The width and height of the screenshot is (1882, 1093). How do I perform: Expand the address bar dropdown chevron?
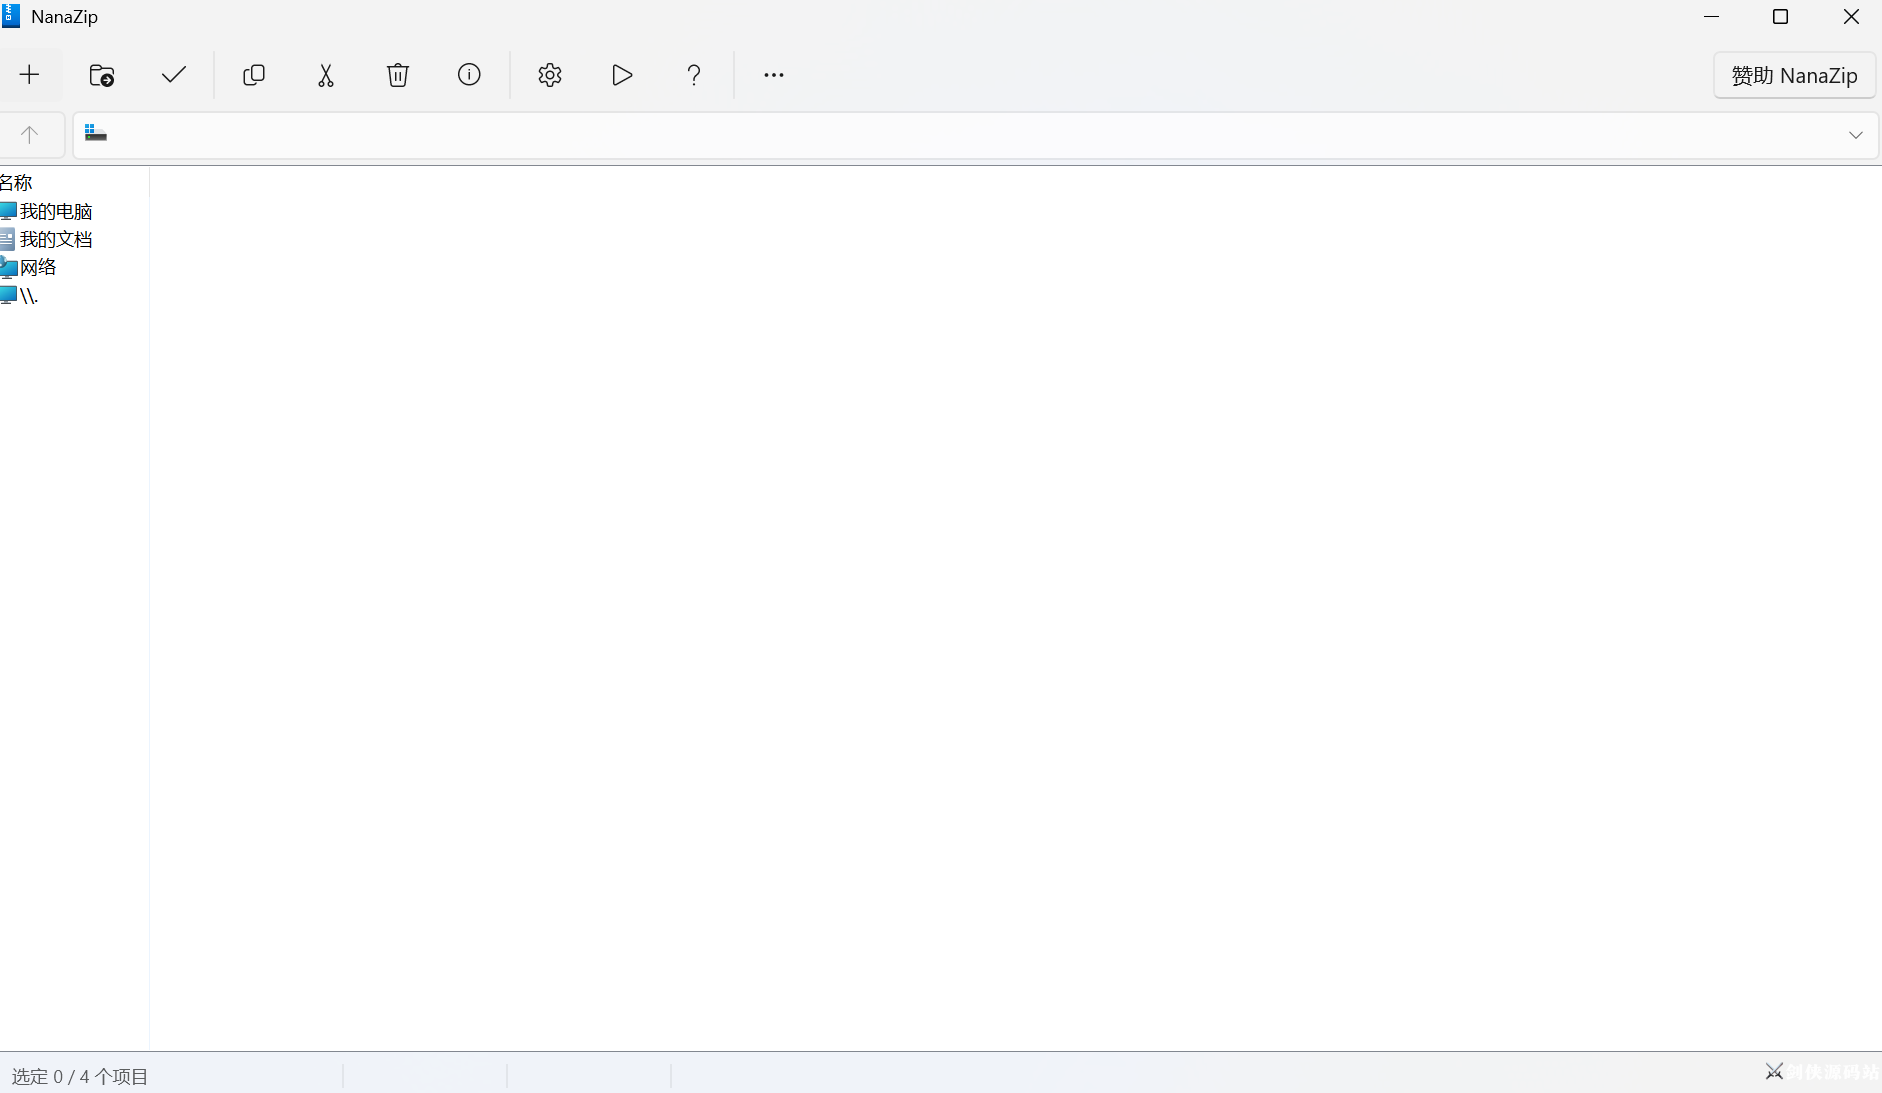(1856, 135)
